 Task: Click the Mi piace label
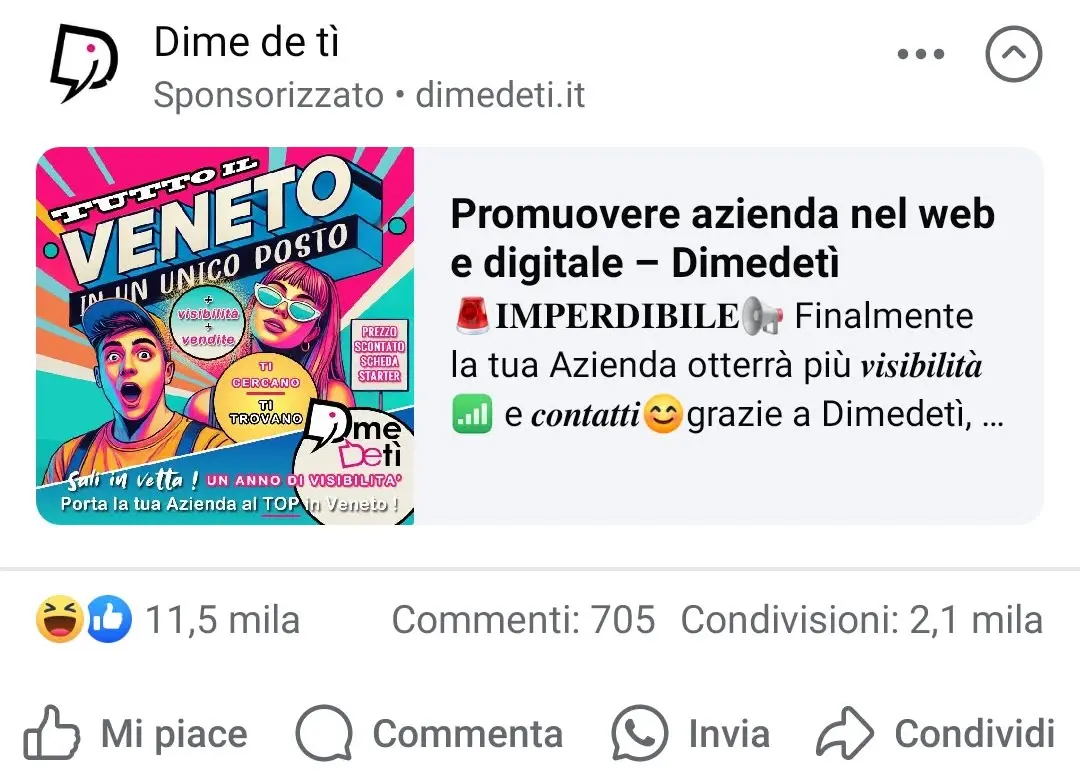coord(174,733)
